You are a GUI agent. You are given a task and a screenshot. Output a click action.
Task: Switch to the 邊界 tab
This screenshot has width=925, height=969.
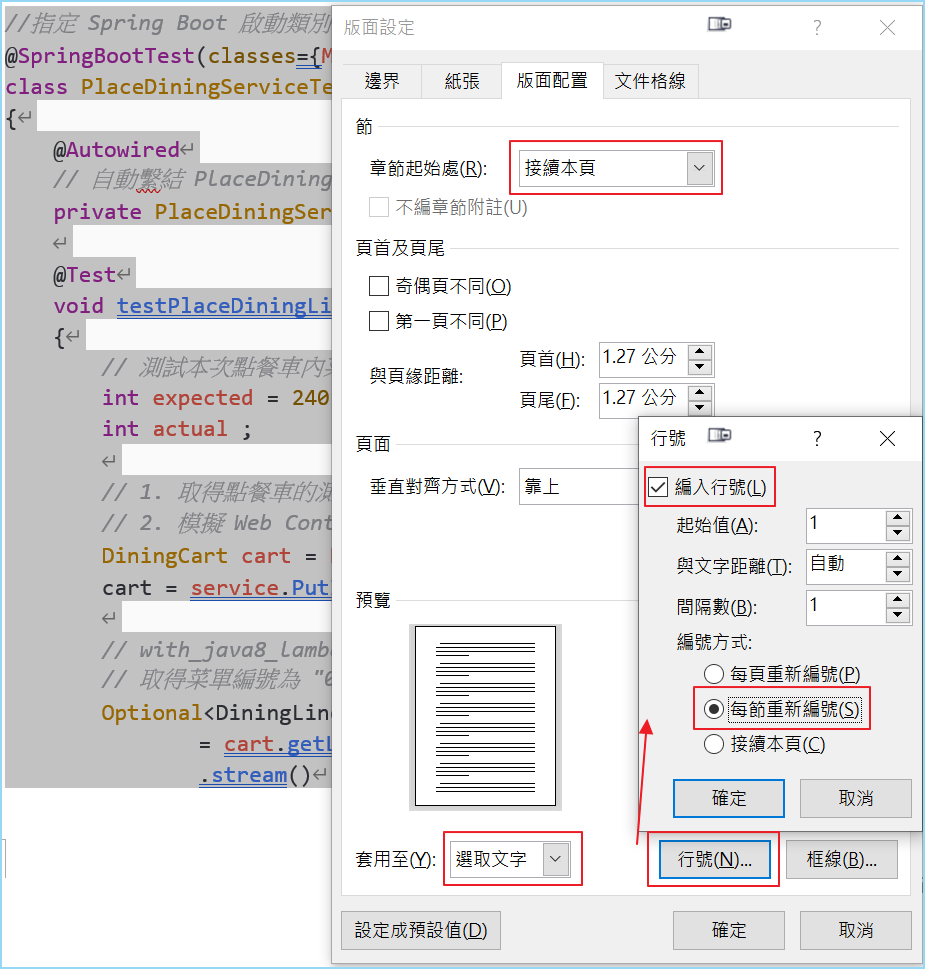(x=382, y=81)
